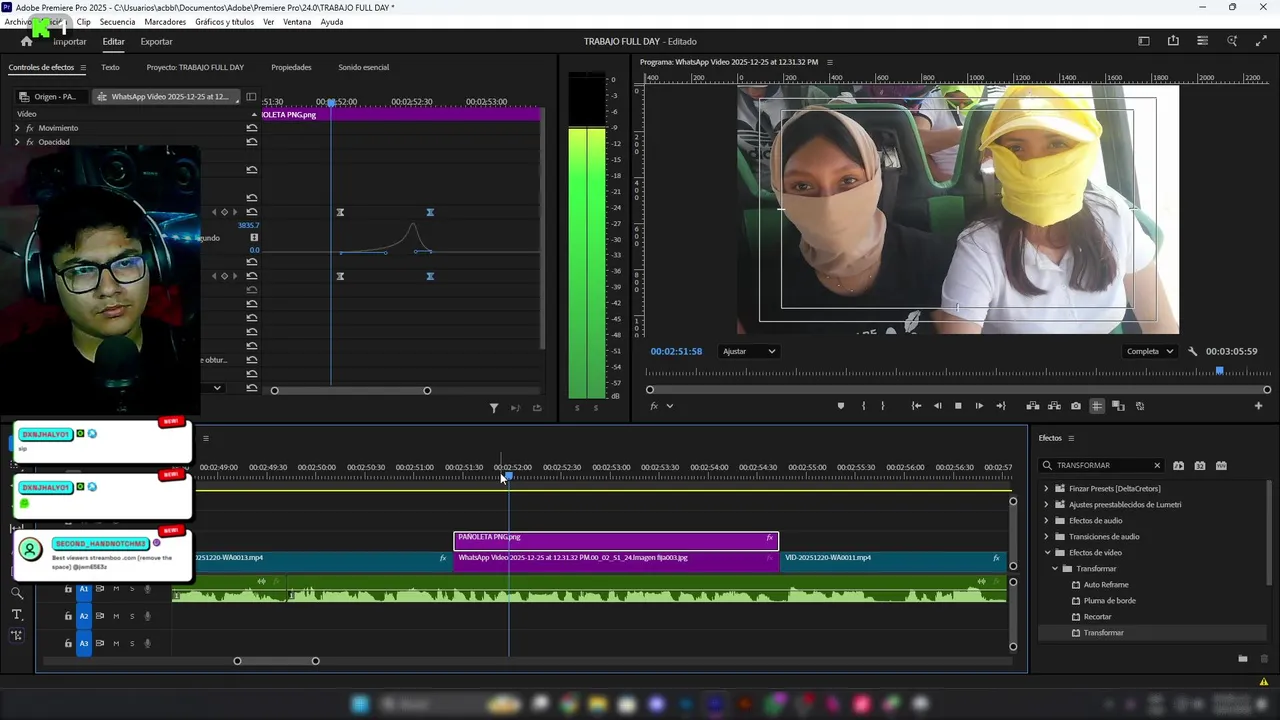
Task: Collapse the Transformar subfolder
Action: coord(1055,569)
